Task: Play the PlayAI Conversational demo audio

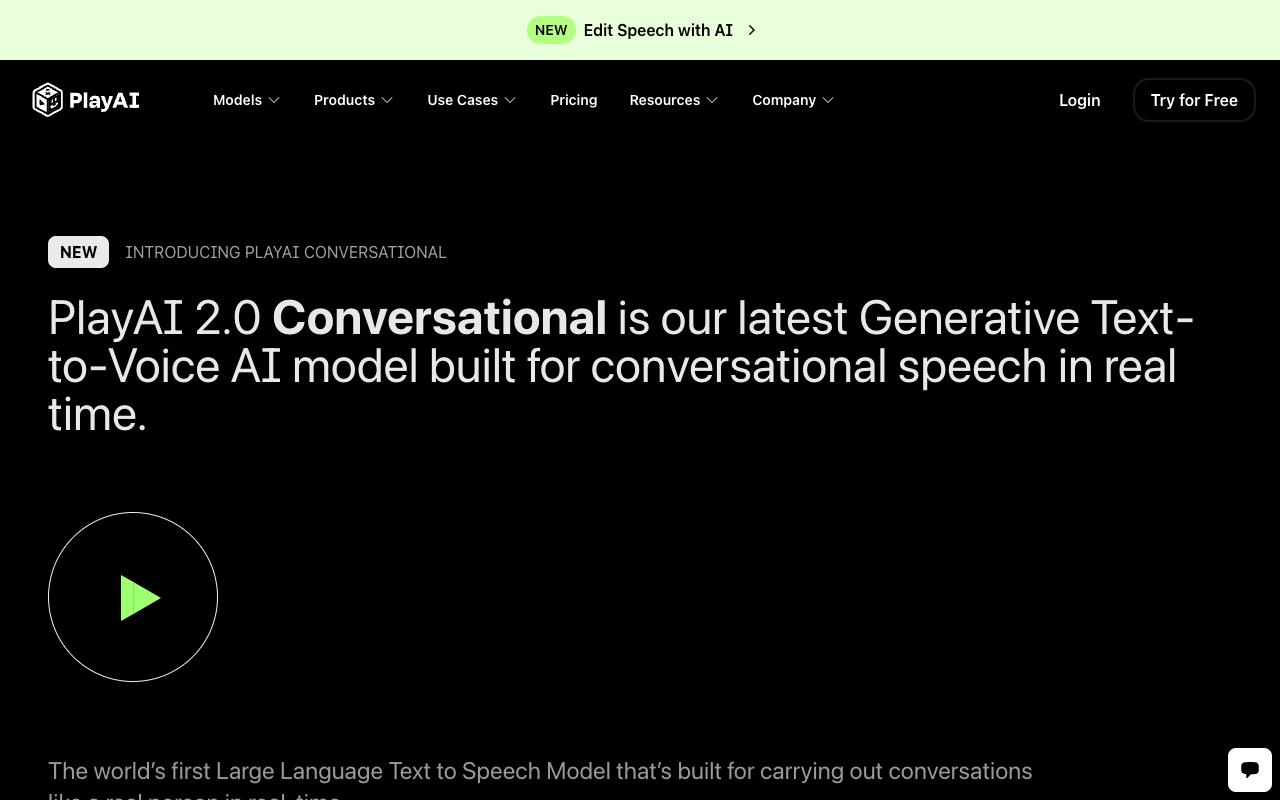Action: click(133, 597)
